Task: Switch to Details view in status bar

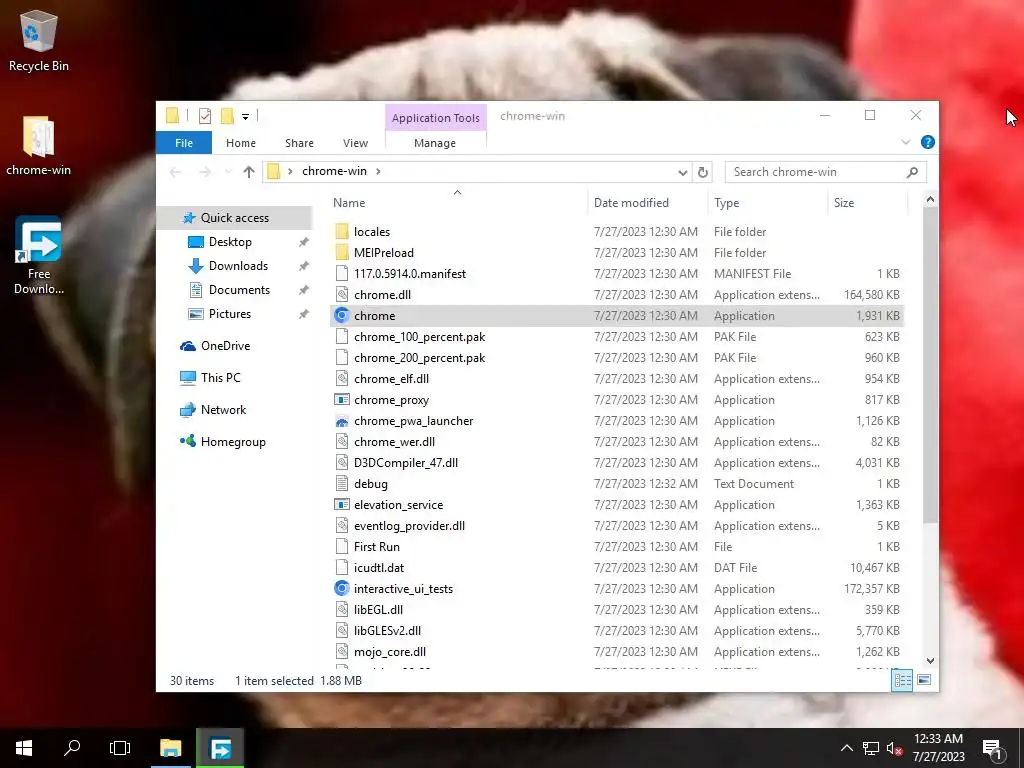Action: 902,680
